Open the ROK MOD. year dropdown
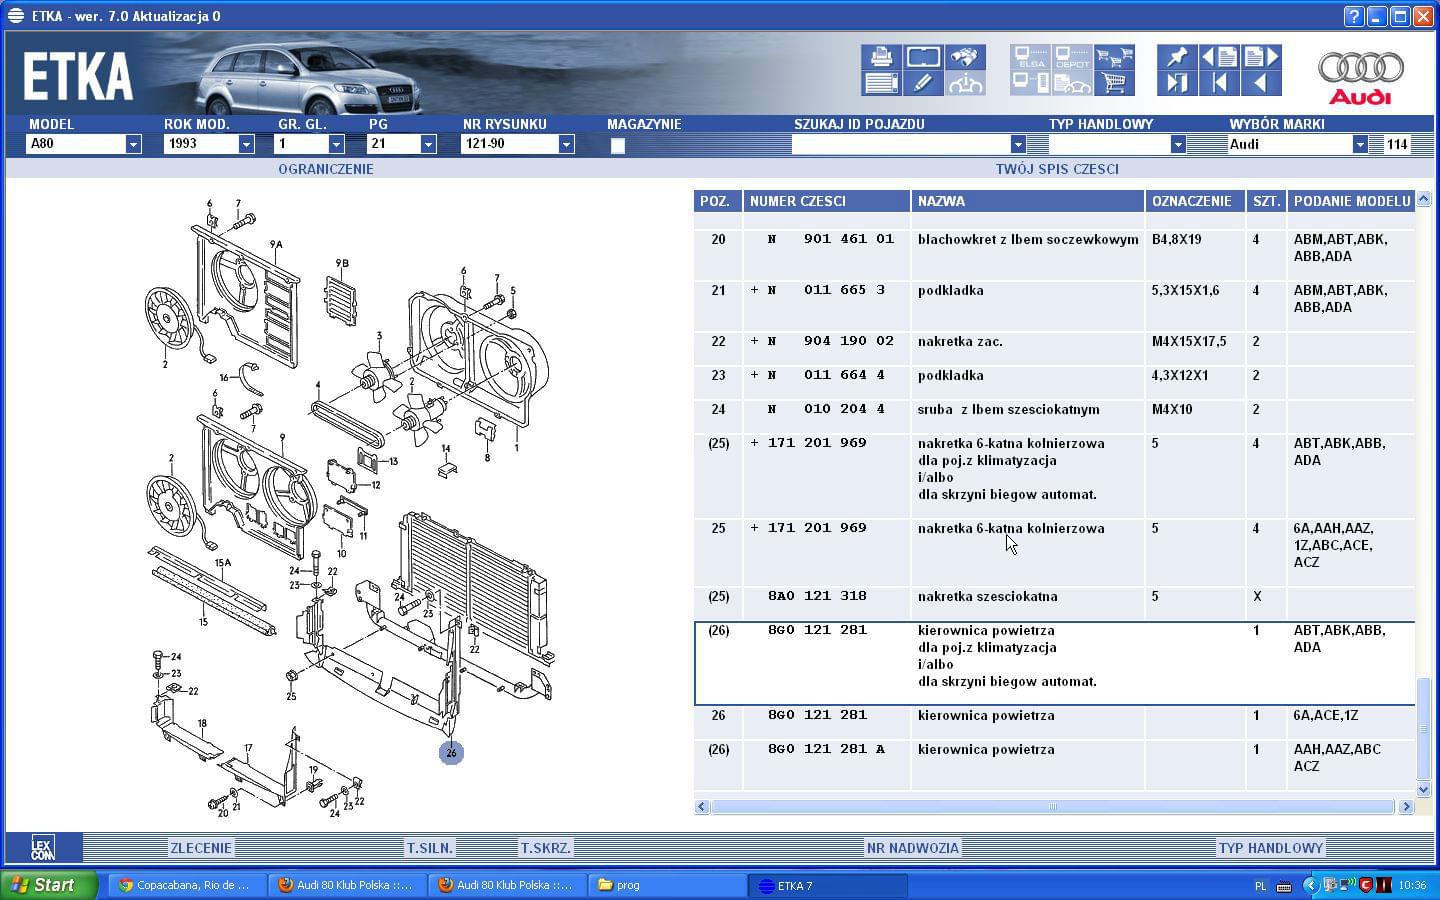This screenshot has width=1440, height=900. (x=246, y=144)
